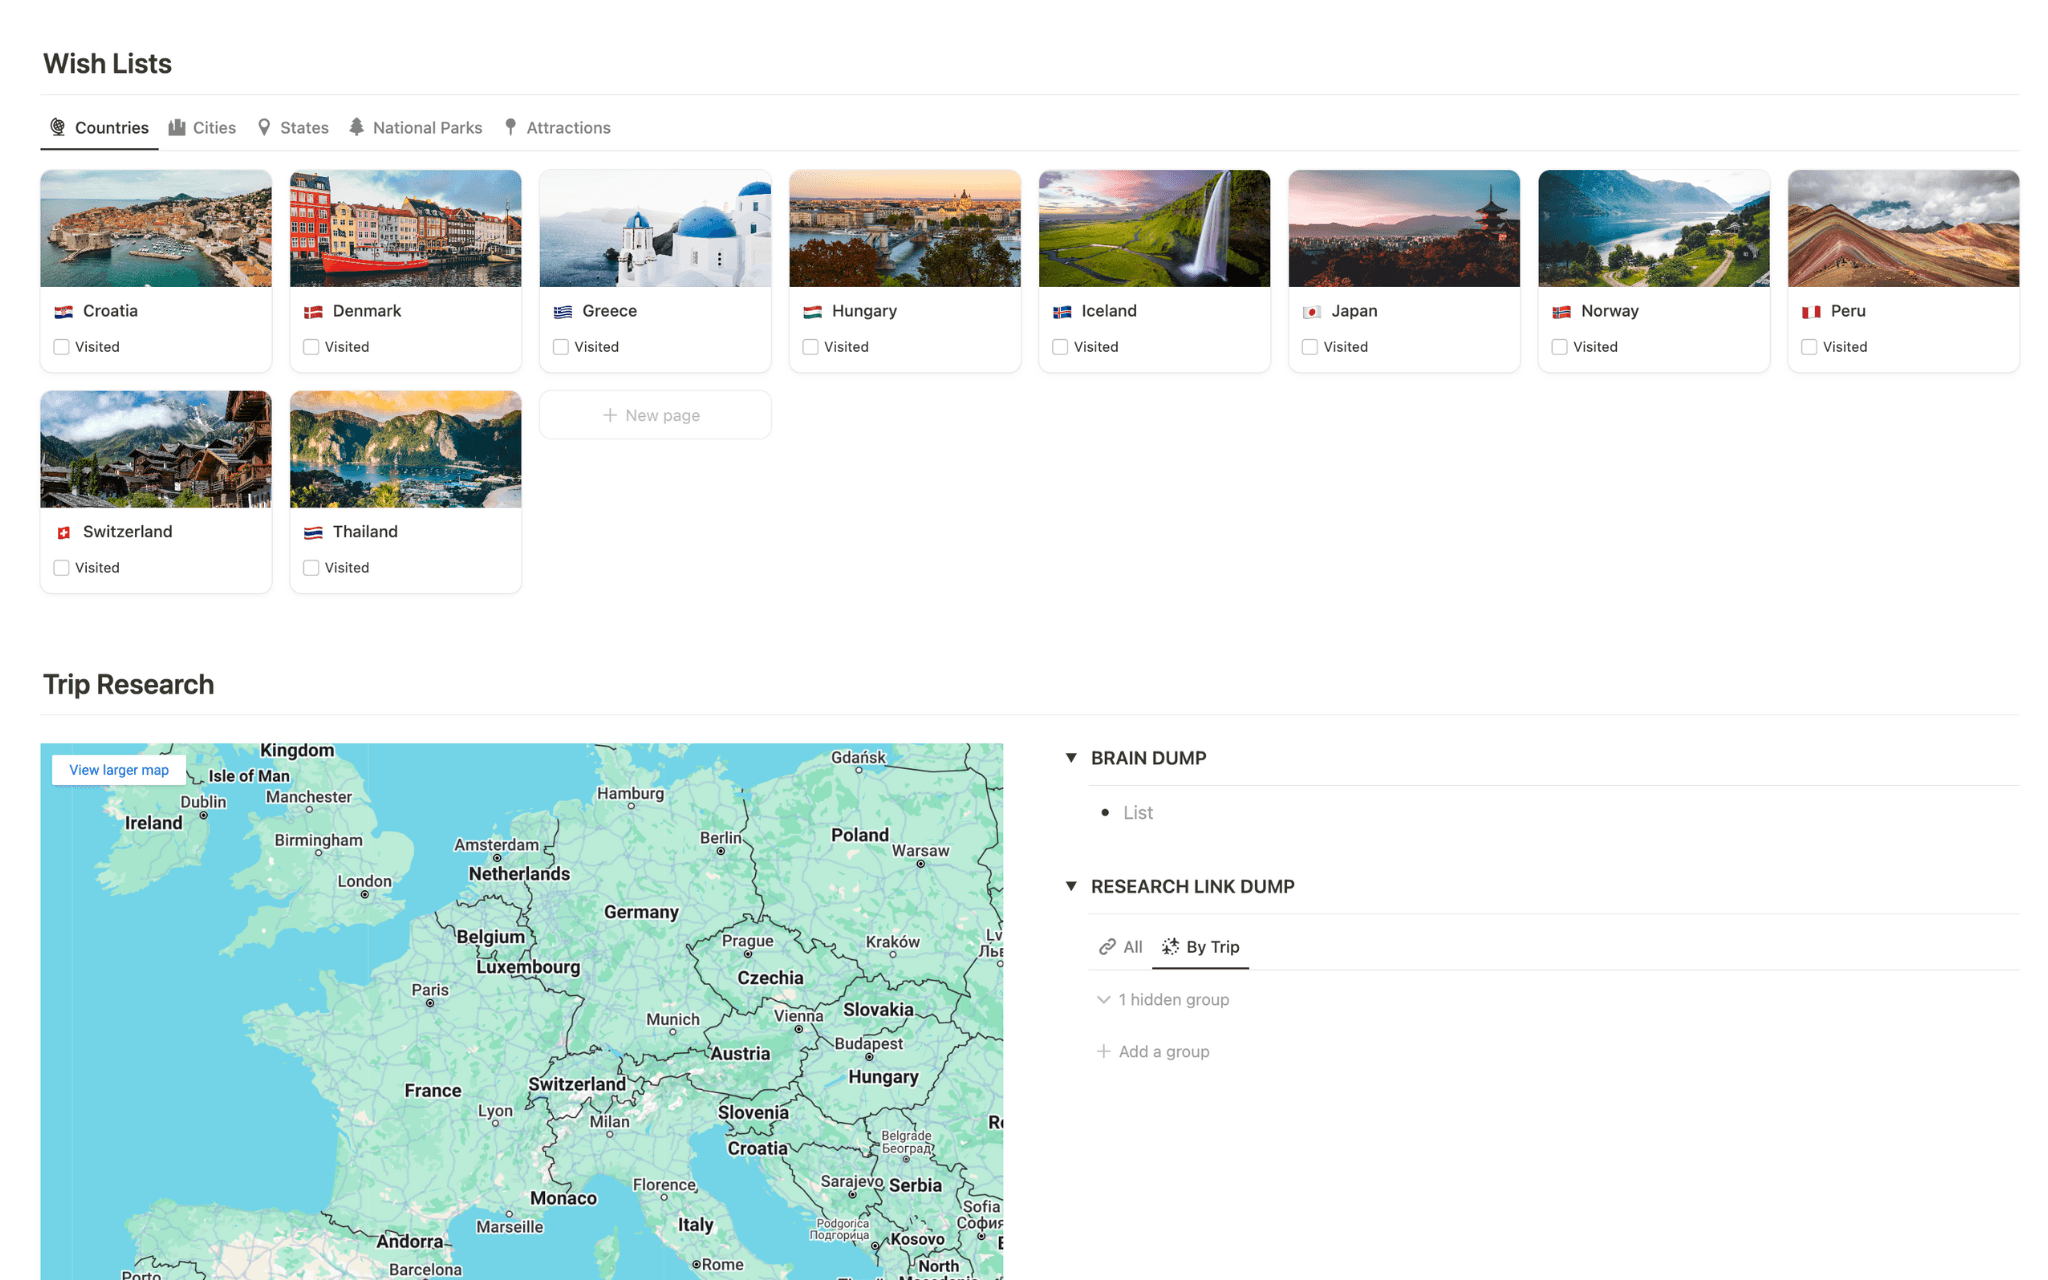Click the List bullet text

coord(1138,813)
